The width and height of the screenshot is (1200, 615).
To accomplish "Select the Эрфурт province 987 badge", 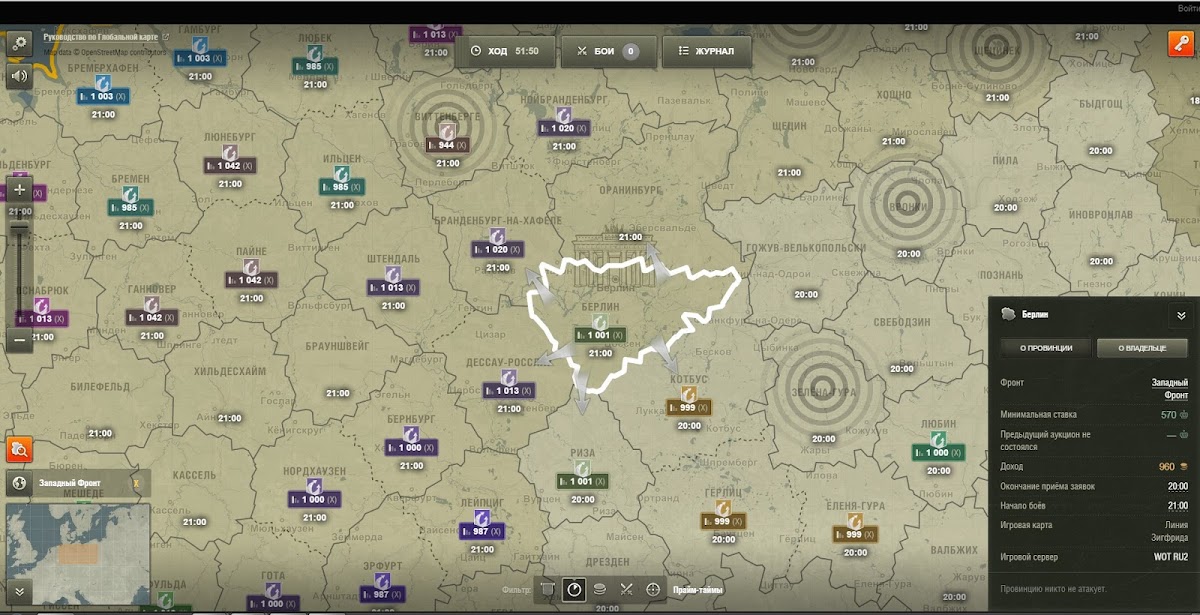I will (x=382, y=594).
